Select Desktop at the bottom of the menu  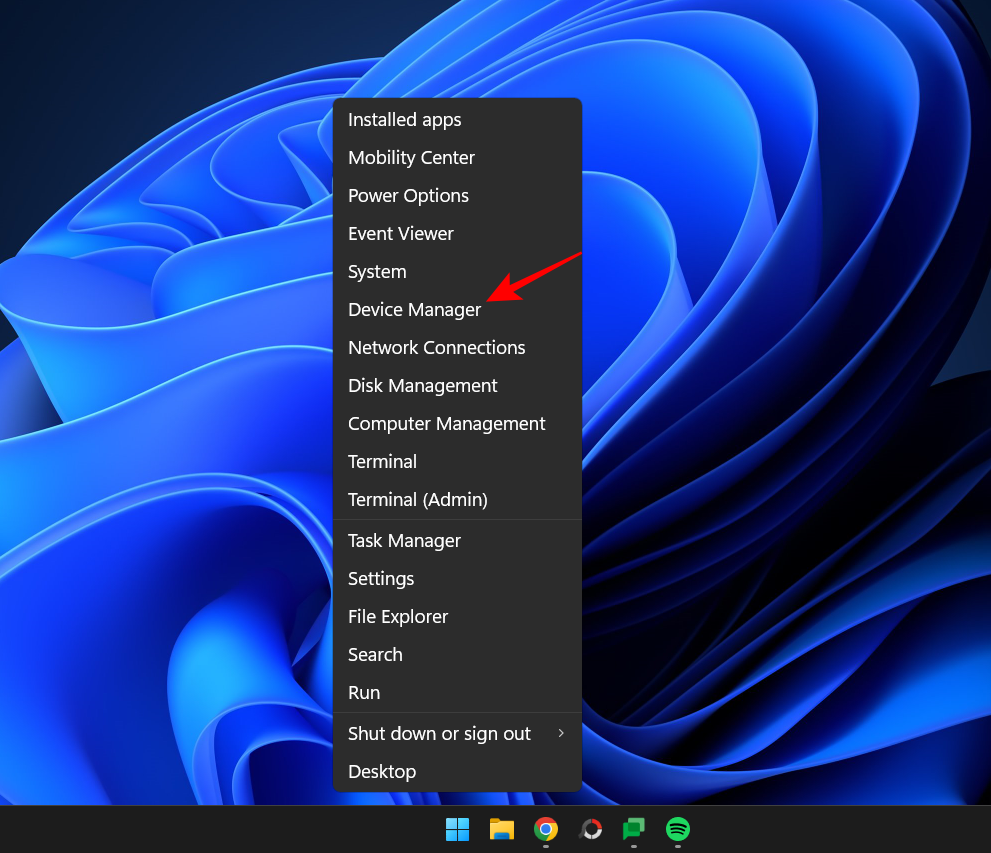382,771
